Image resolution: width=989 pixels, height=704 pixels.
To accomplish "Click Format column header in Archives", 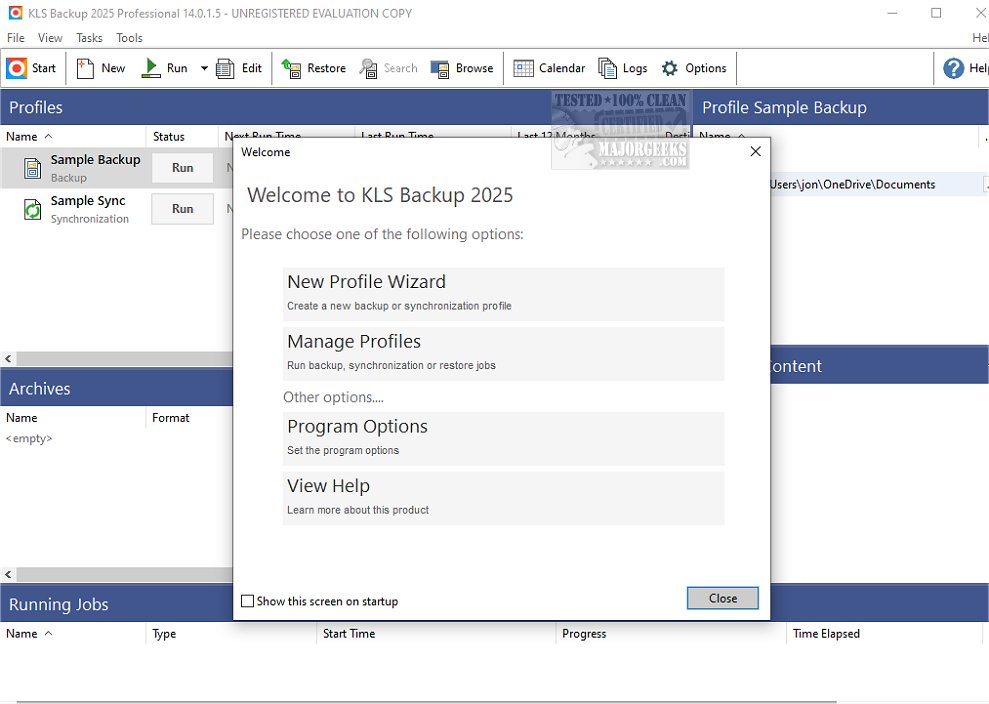I will pos(189,418).
